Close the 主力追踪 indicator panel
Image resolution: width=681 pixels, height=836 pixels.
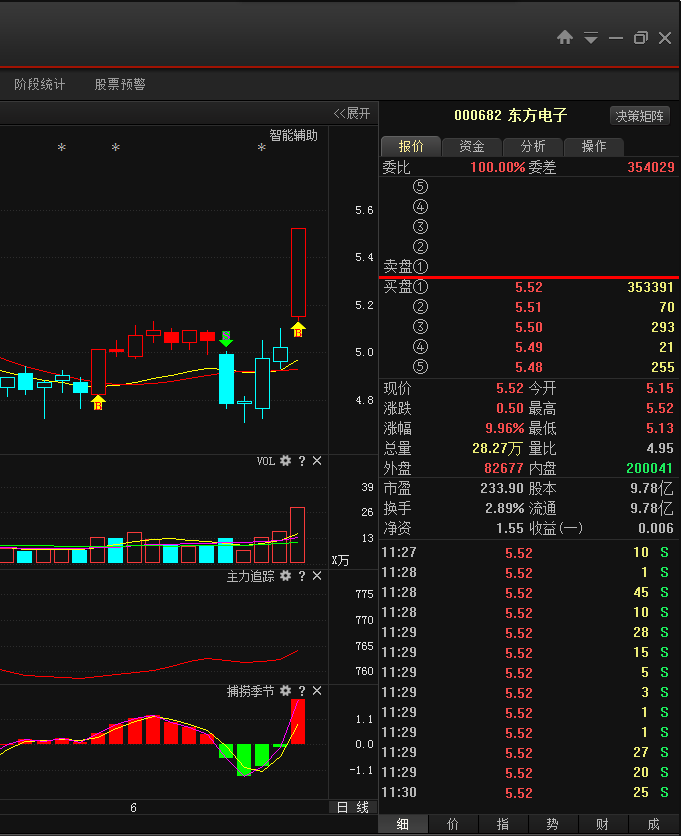317,576
